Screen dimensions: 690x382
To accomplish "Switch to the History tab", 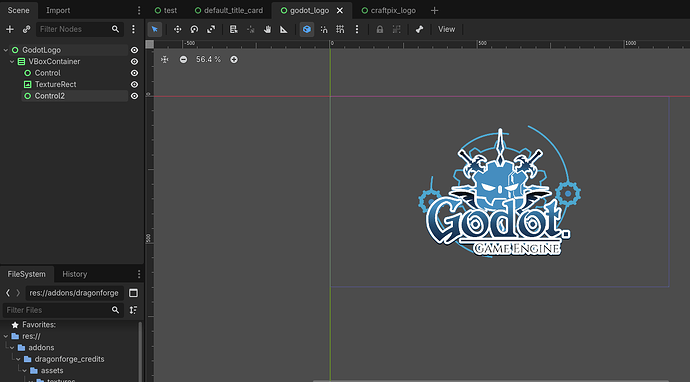I will pos(75,274).
